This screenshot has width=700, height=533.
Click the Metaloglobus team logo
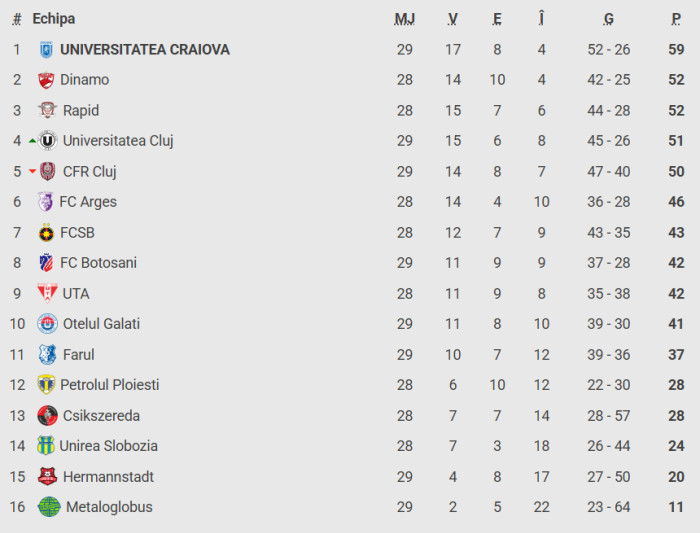click(x=49, y=507)
